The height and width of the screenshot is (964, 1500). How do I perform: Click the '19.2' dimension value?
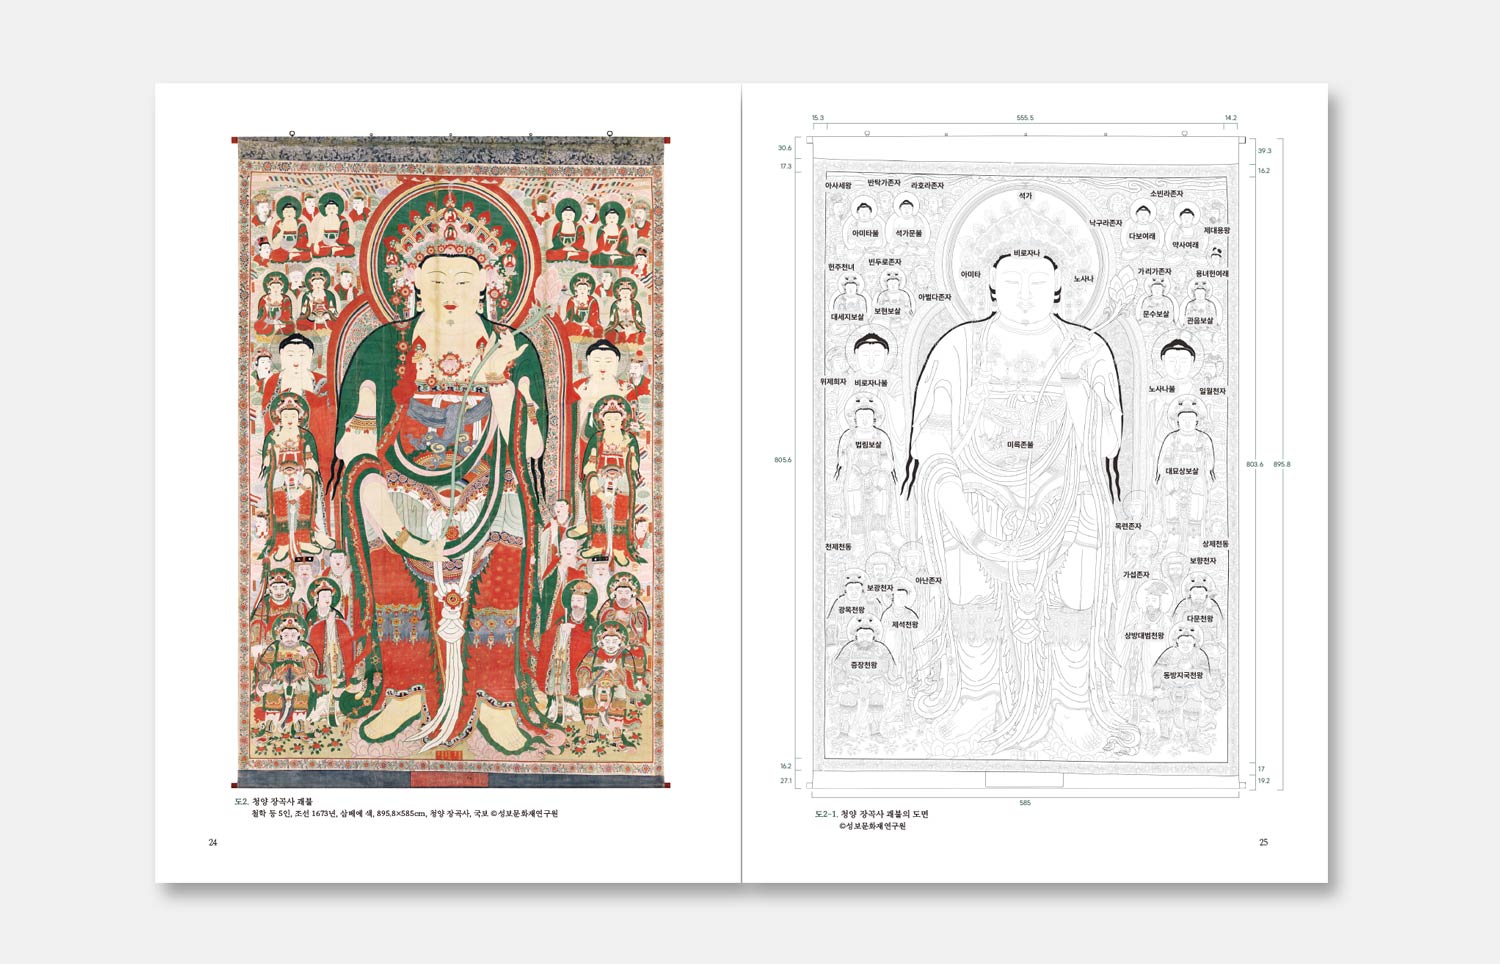pos(1263,781)
